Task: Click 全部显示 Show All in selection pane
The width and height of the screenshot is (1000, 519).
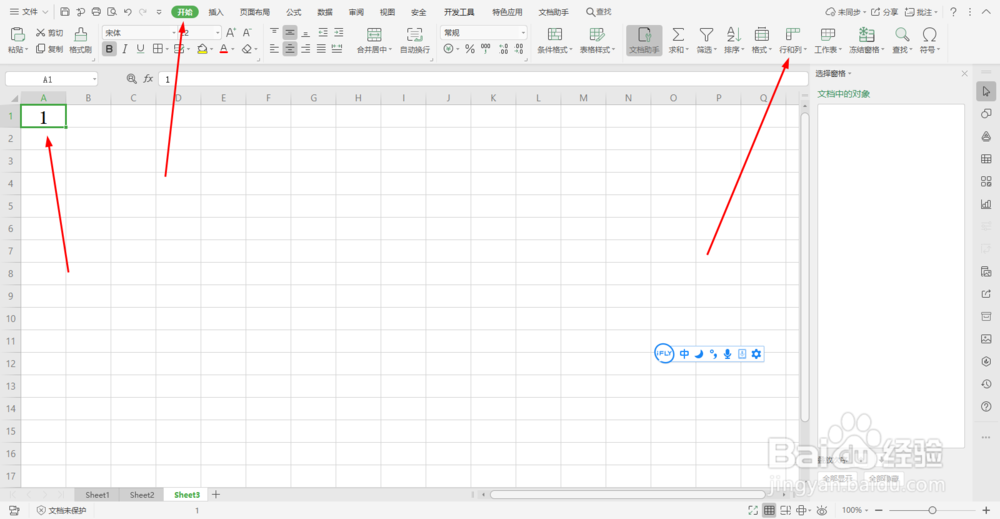Action: click(x=837, y=478)
